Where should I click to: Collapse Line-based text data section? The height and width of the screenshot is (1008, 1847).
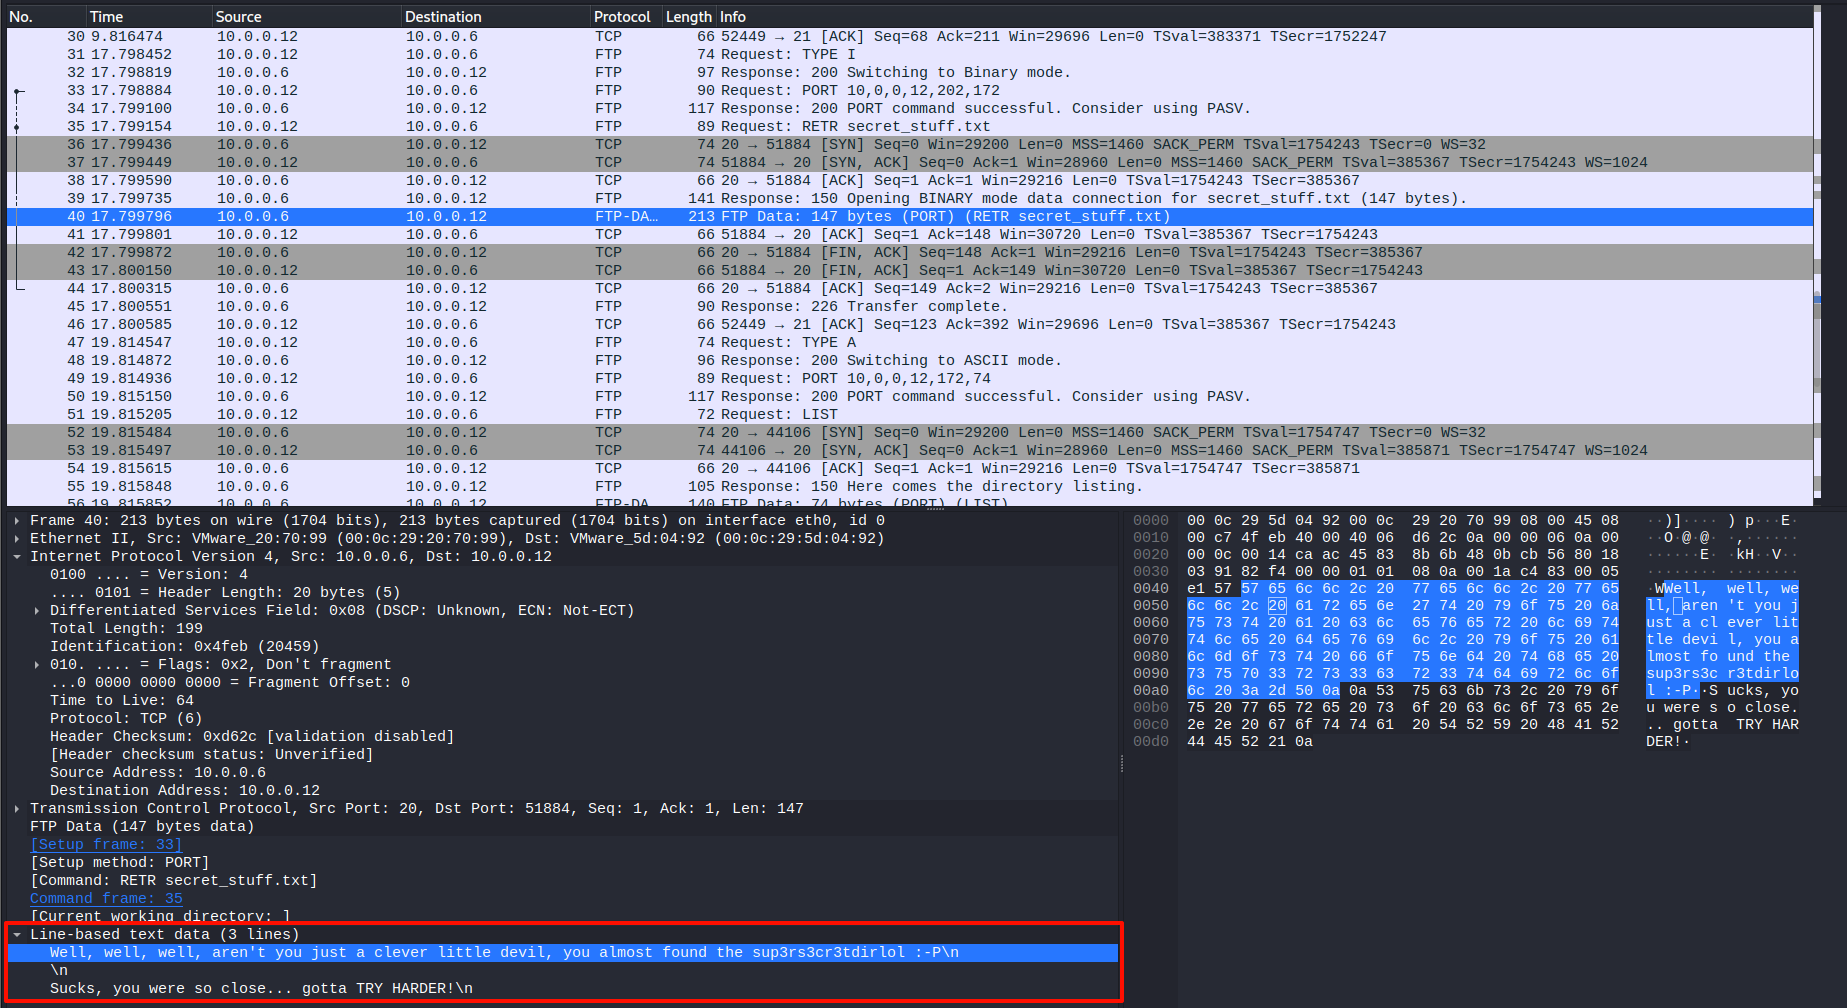[x=17, y=935]
